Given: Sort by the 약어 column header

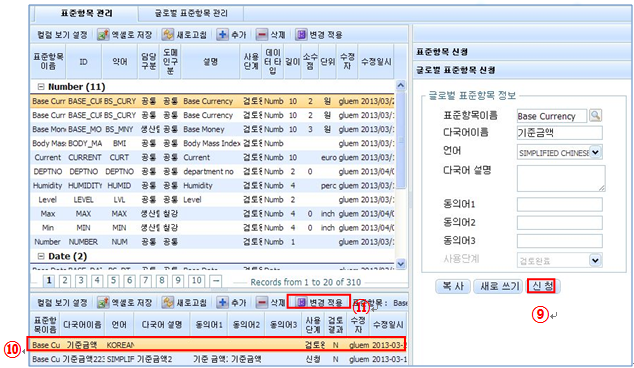Looking at the screenshot, I should (x=120, y=61).
